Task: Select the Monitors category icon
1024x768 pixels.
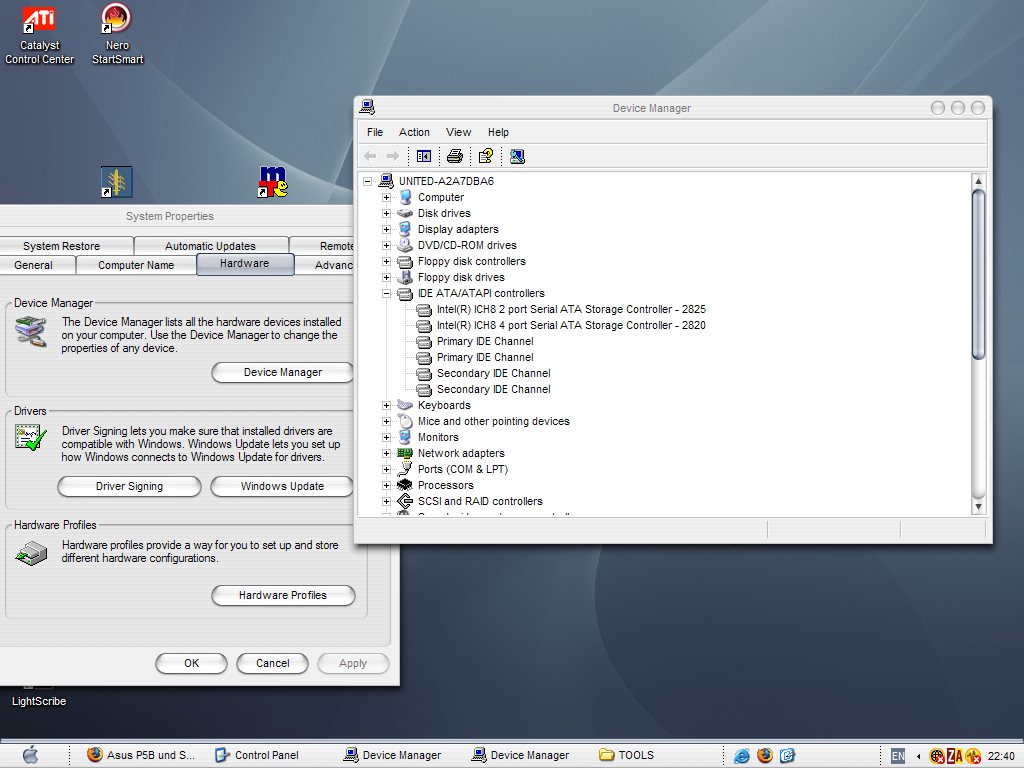Action: tap(405, 437)
